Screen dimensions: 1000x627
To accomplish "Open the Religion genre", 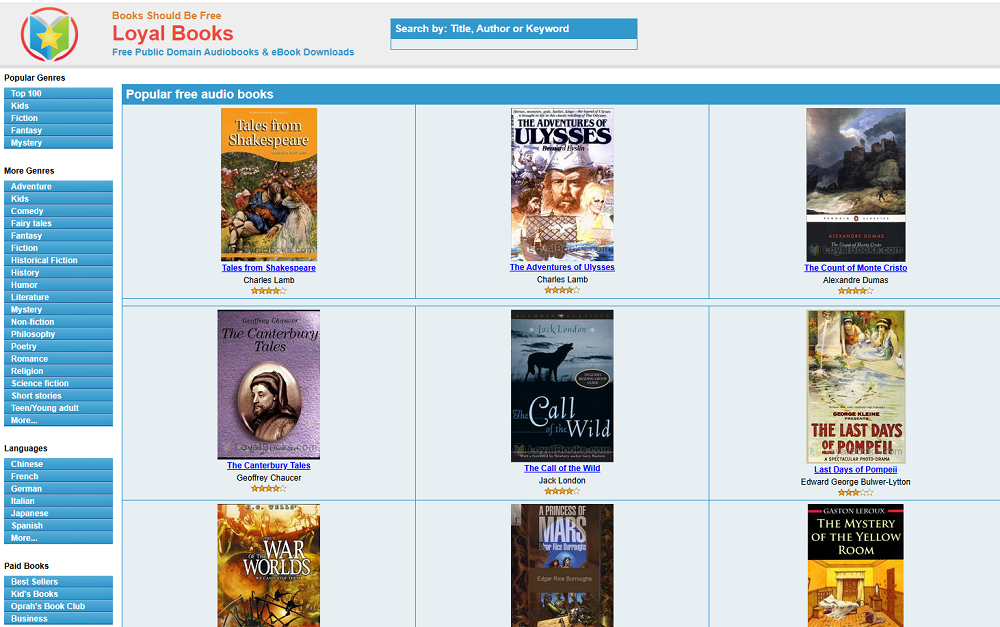I will (58, 371).
